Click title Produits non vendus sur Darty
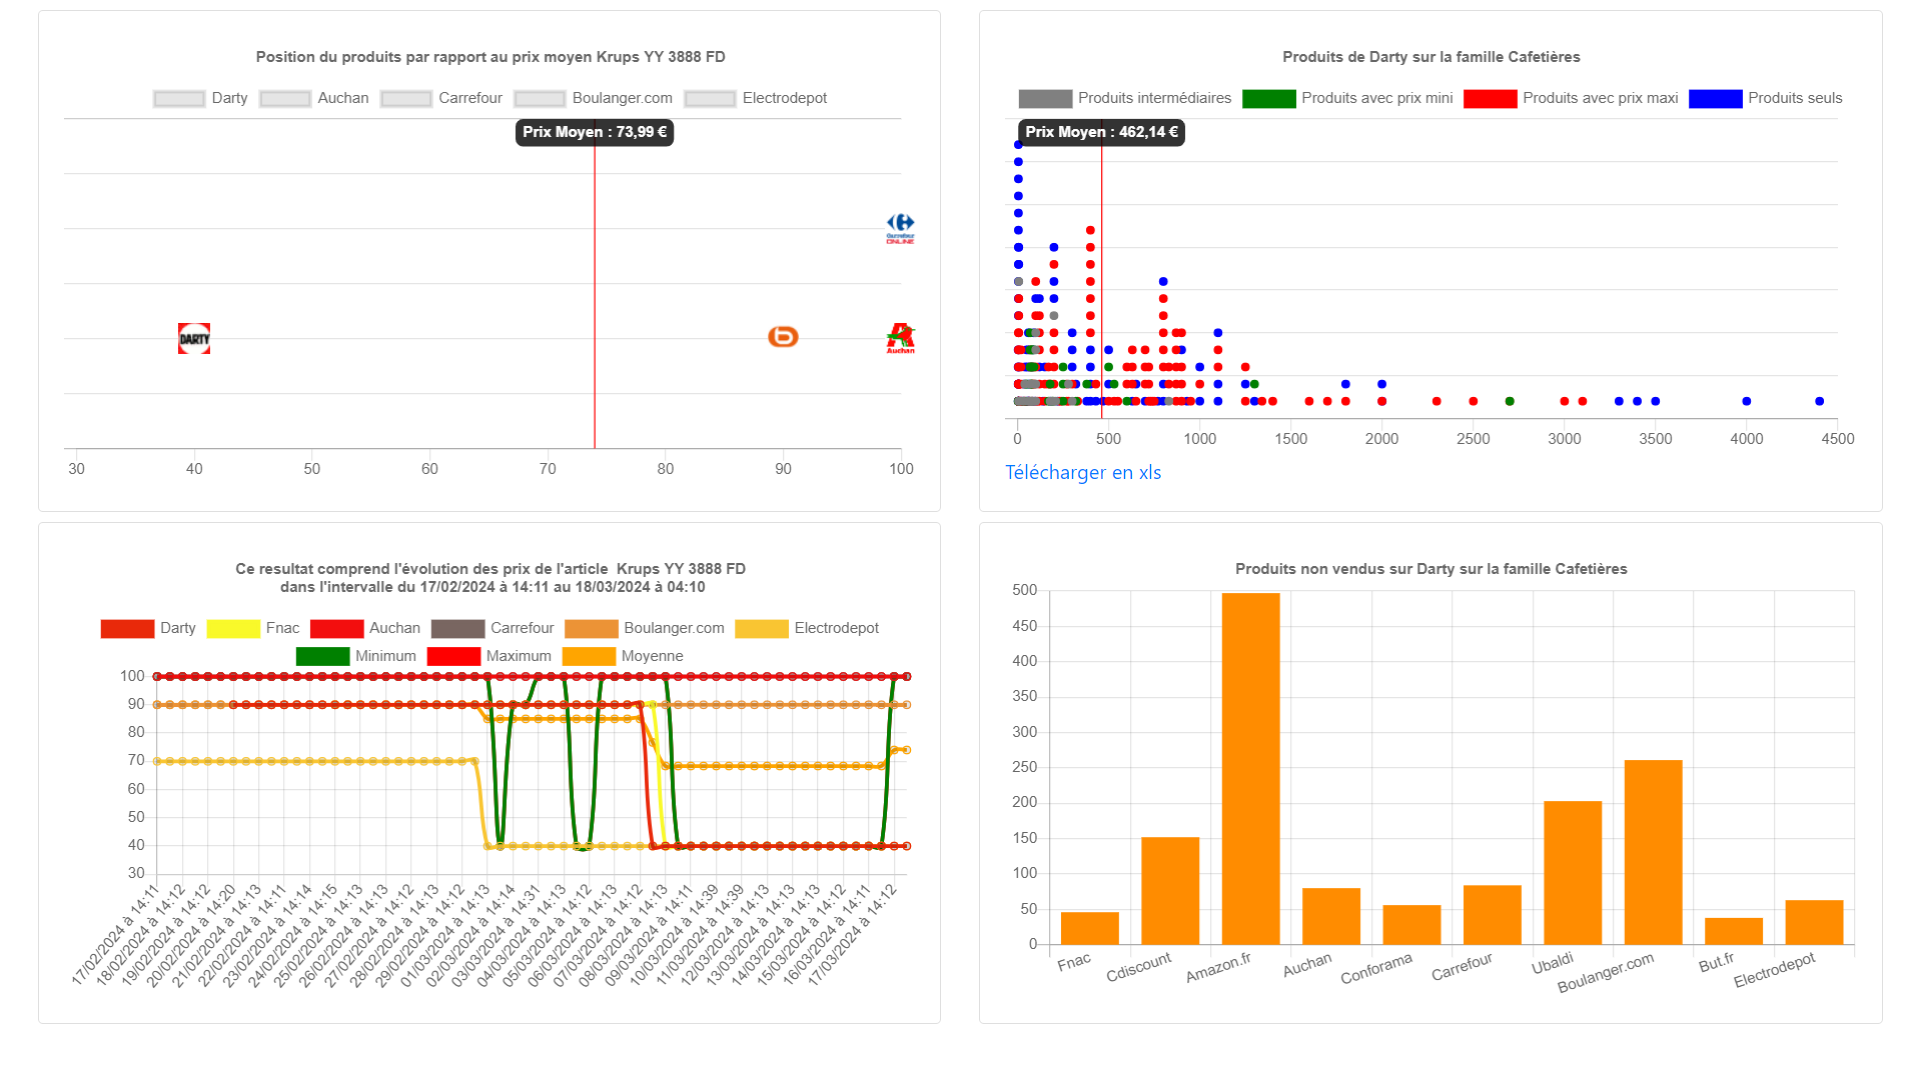Image resolution: width=1920 pixels, height=1080 pixels. pyautogui.click(x=1431, y=569)
